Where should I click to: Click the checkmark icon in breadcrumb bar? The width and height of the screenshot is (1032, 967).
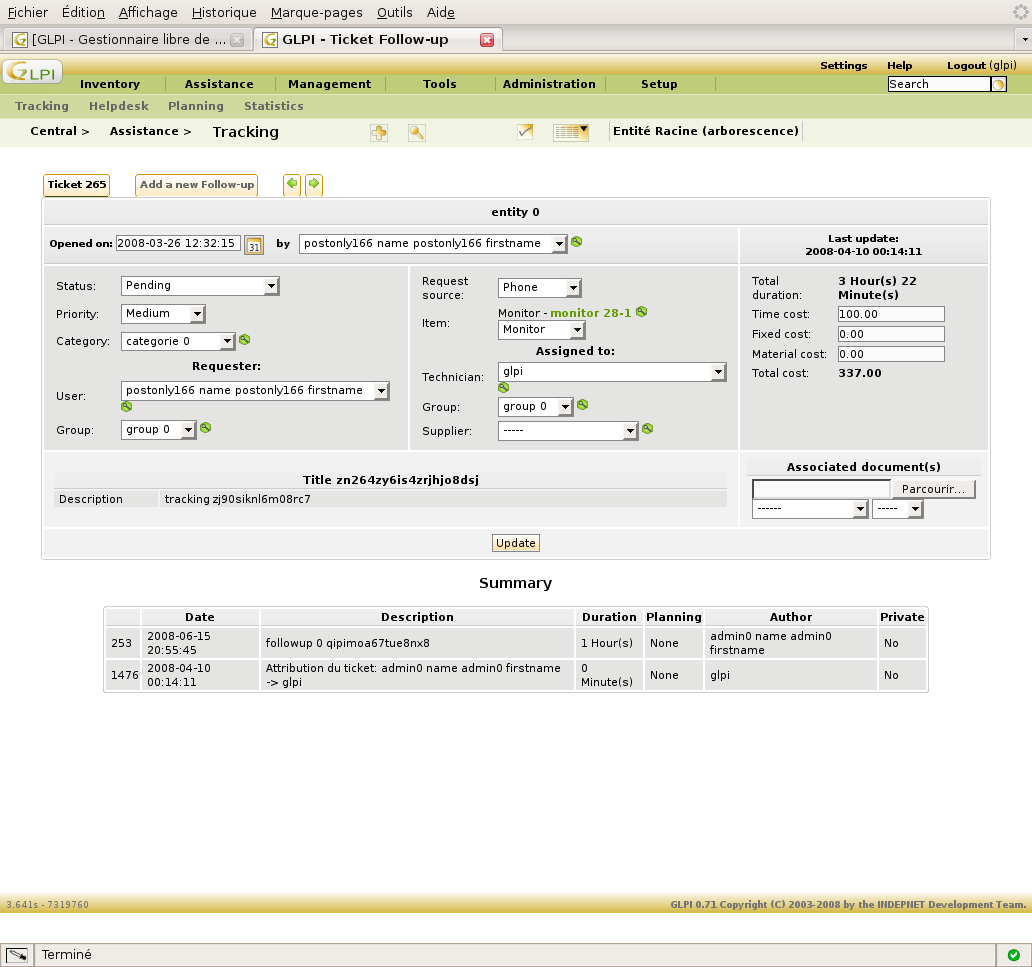click(x=525, y=132)
